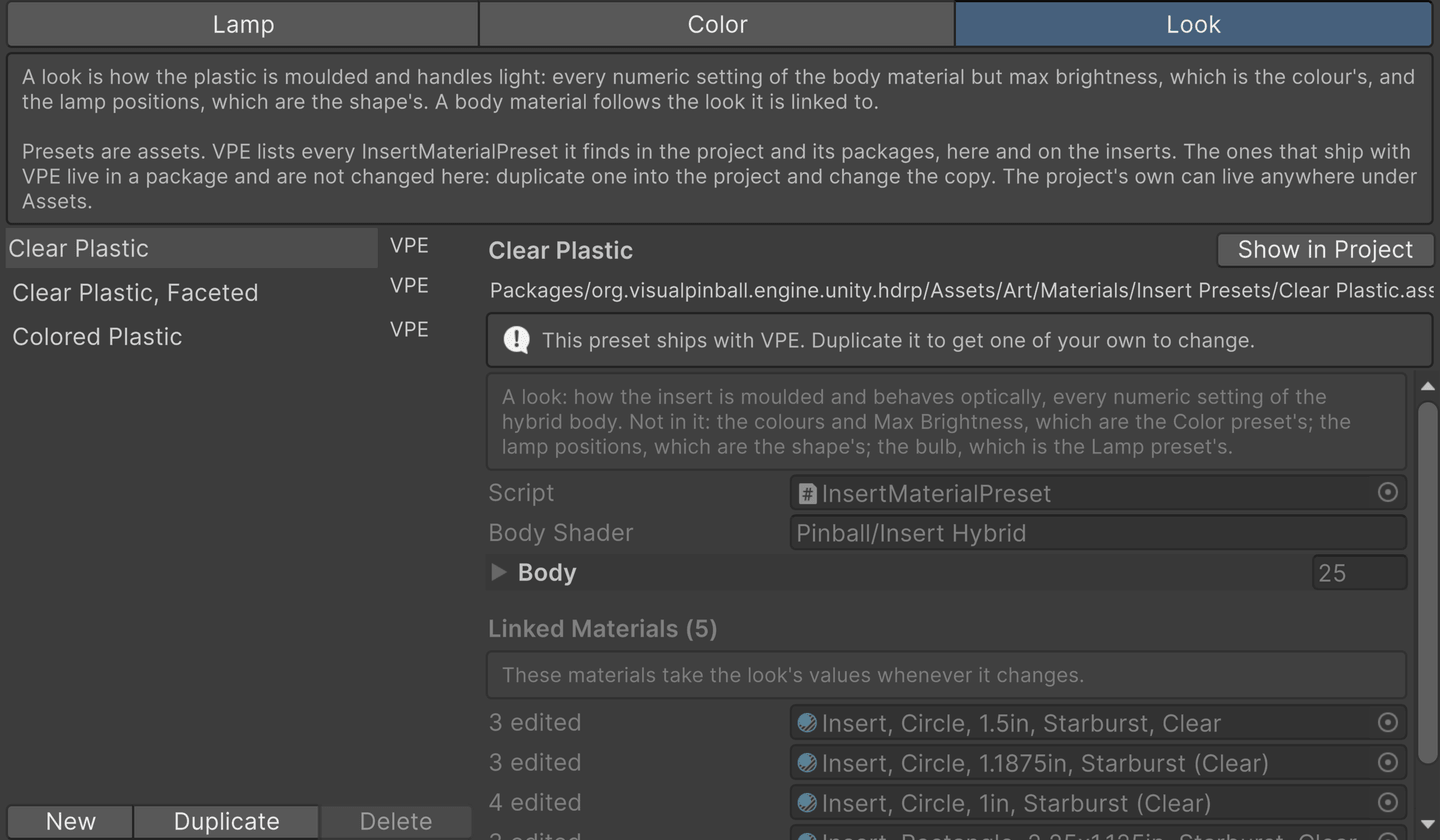Click the Body Shader field Pinball/Insert Hybrid

click(1098, 533)
